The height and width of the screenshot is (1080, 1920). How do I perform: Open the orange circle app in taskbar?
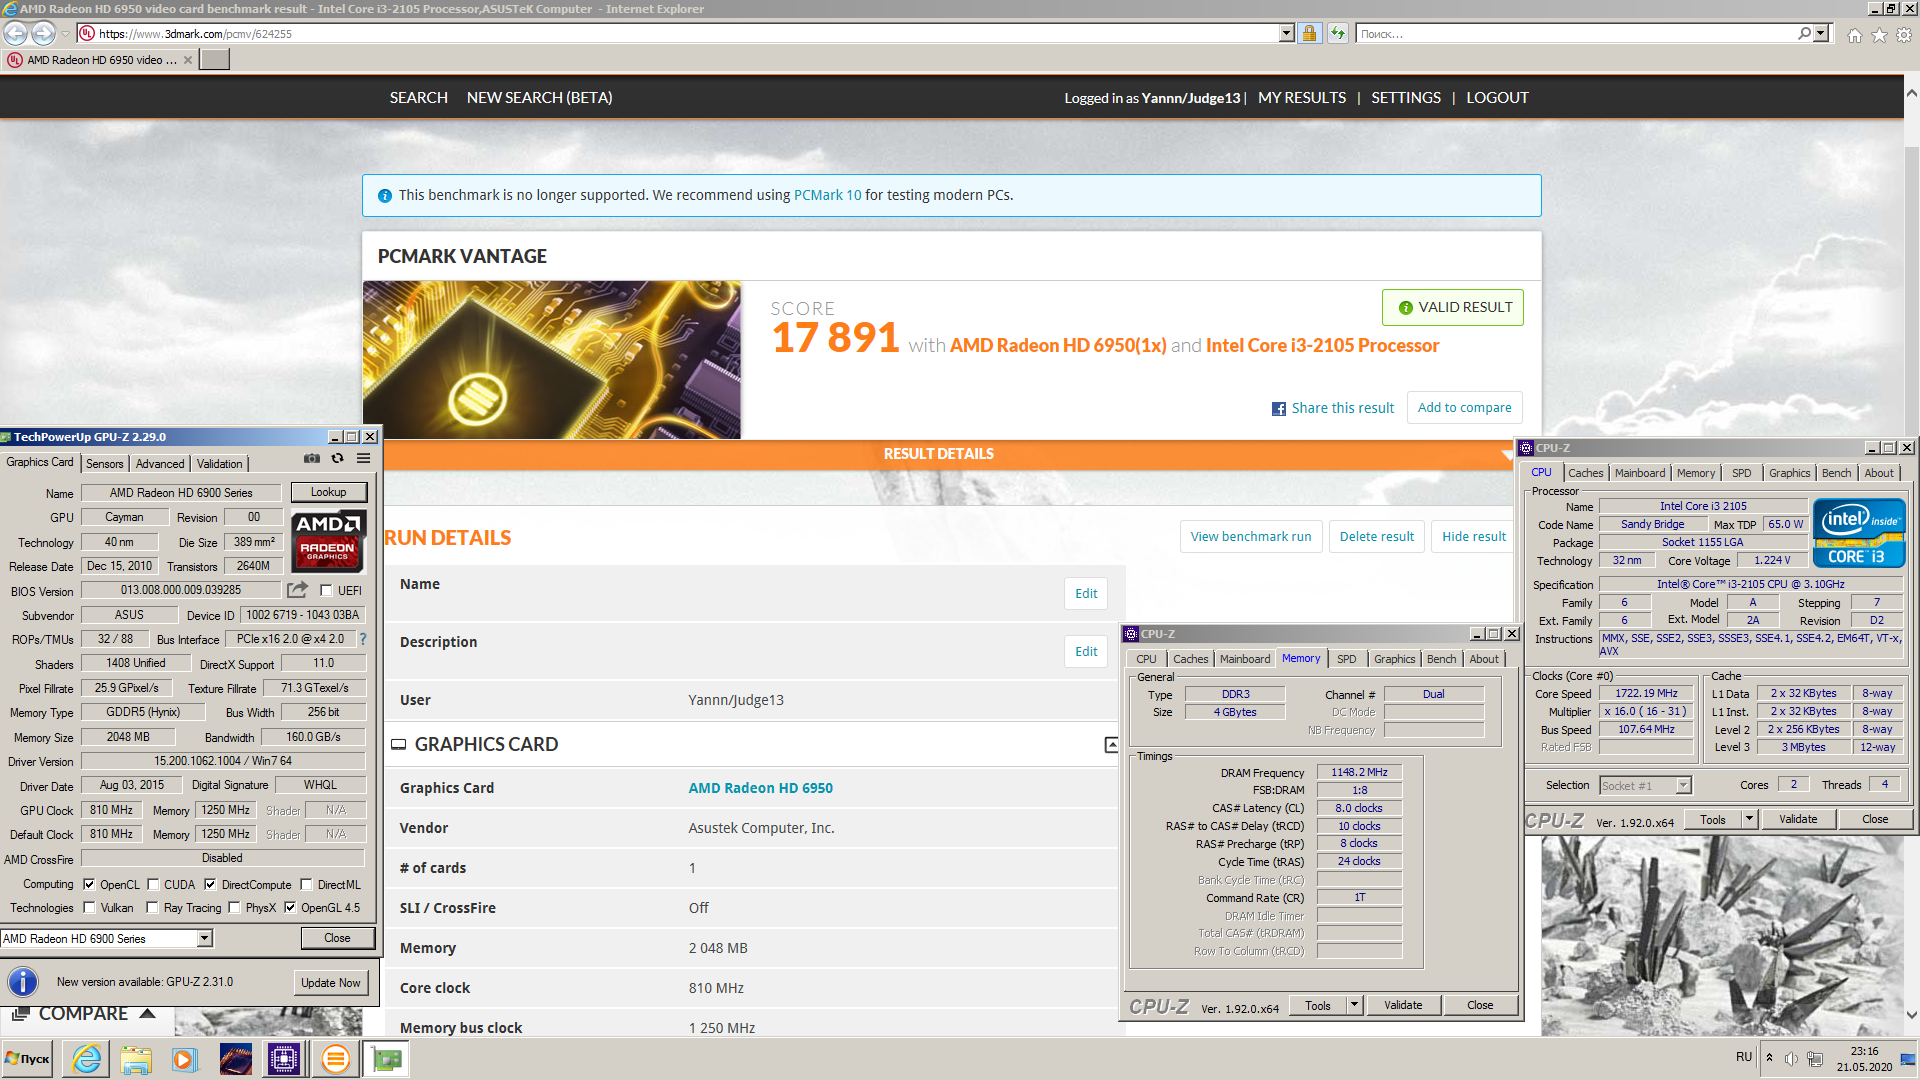[336, 1059]
